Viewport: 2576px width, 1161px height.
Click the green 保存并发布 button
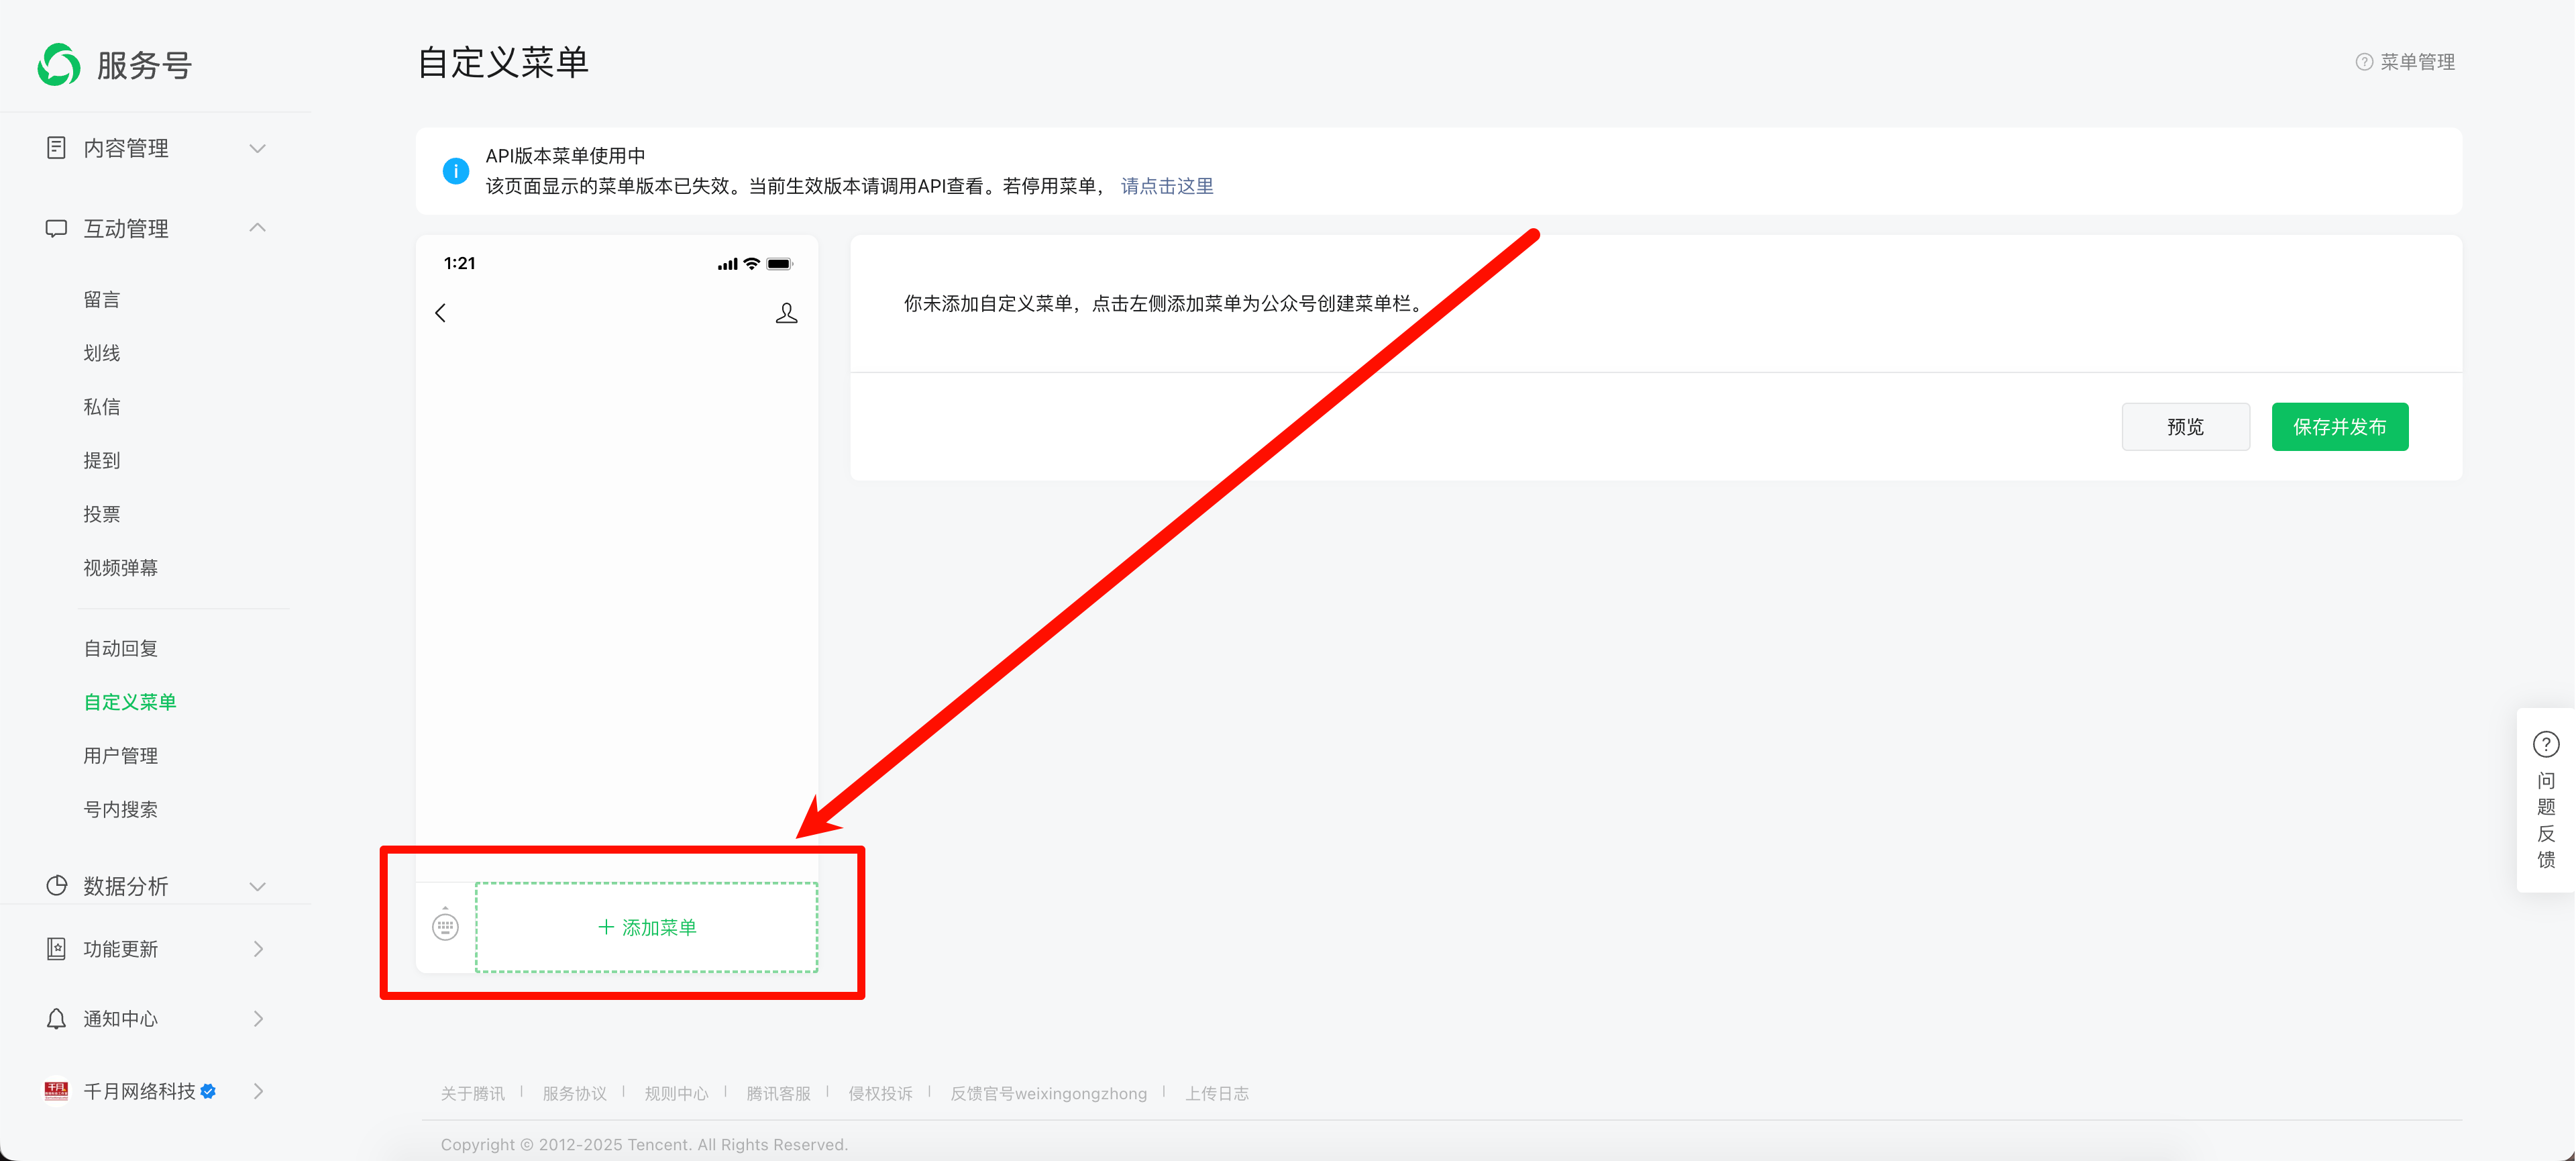pyautogui.click(x=2340, y=427)
